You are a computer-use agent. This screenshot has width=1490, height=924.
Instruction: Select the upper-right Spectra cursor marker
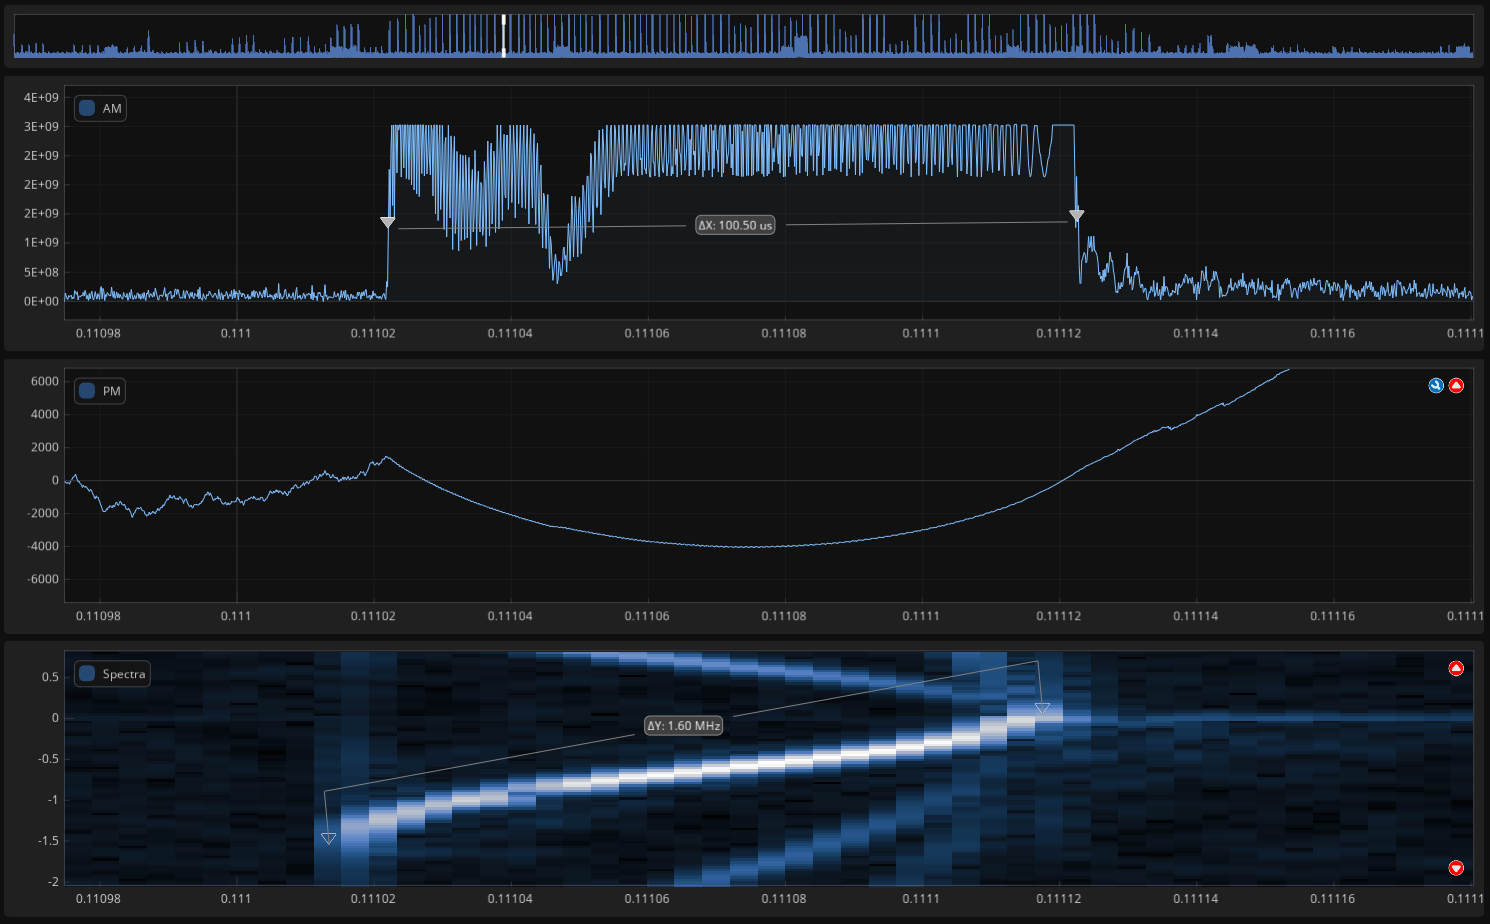pyautogui.click(x=1042, y=708)
